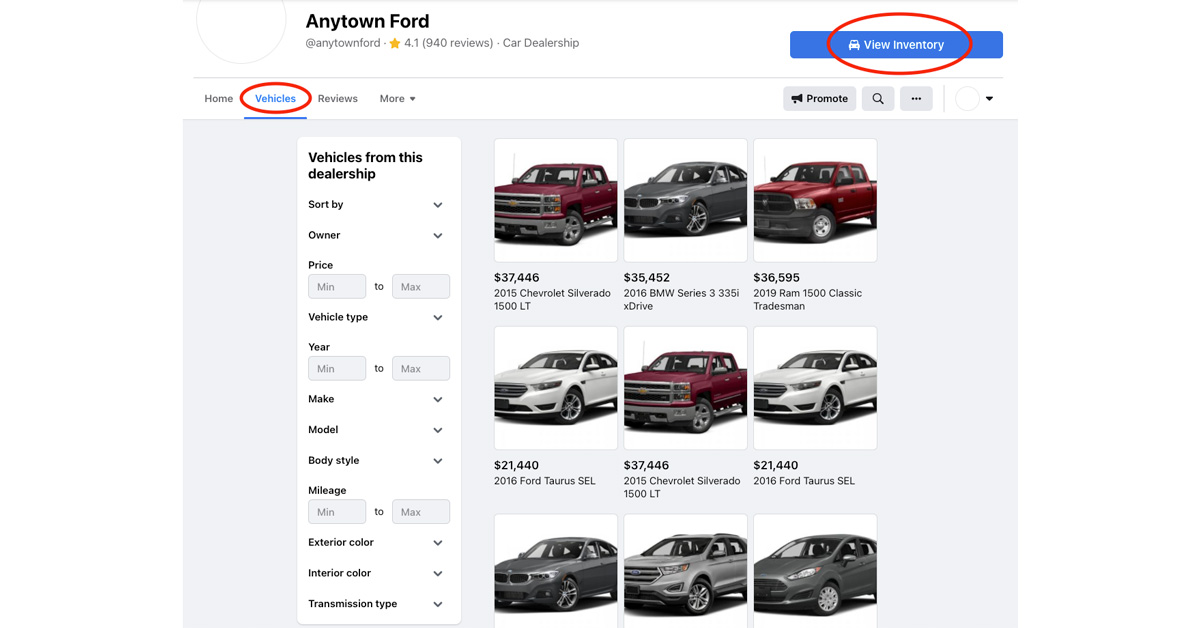Expand the Make filter

point(437,399)
